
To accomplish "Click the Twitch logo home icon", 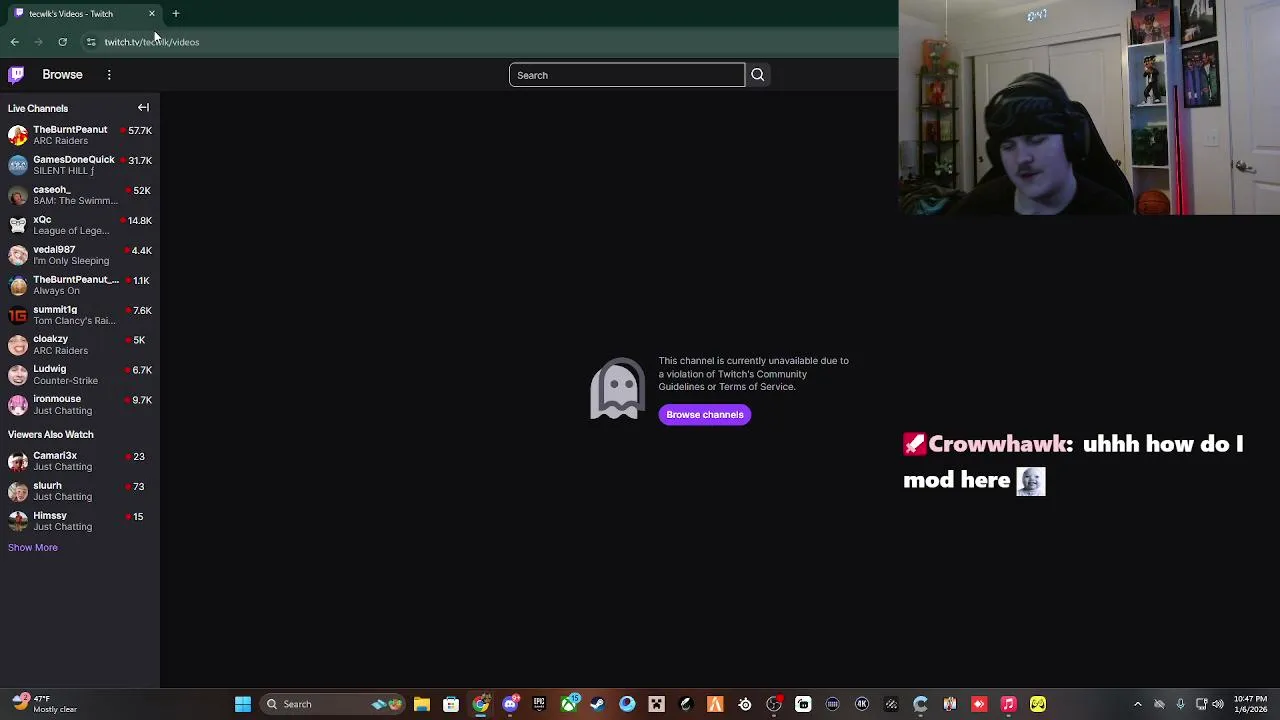I will tap(16, 75).
